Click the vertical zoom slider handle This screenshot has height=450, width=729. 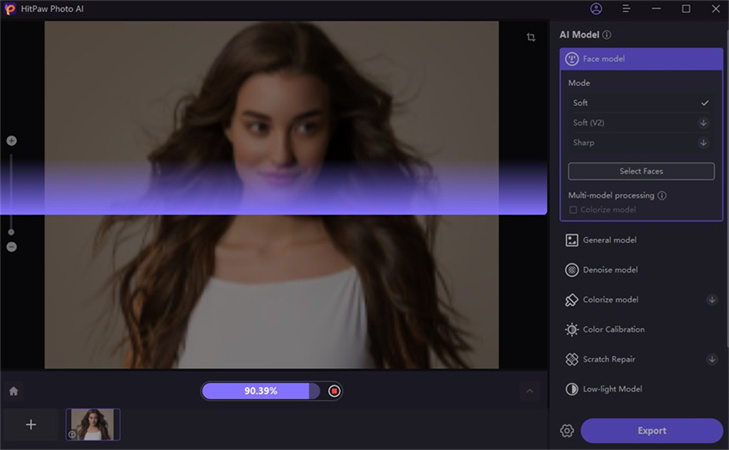point(11,232)
